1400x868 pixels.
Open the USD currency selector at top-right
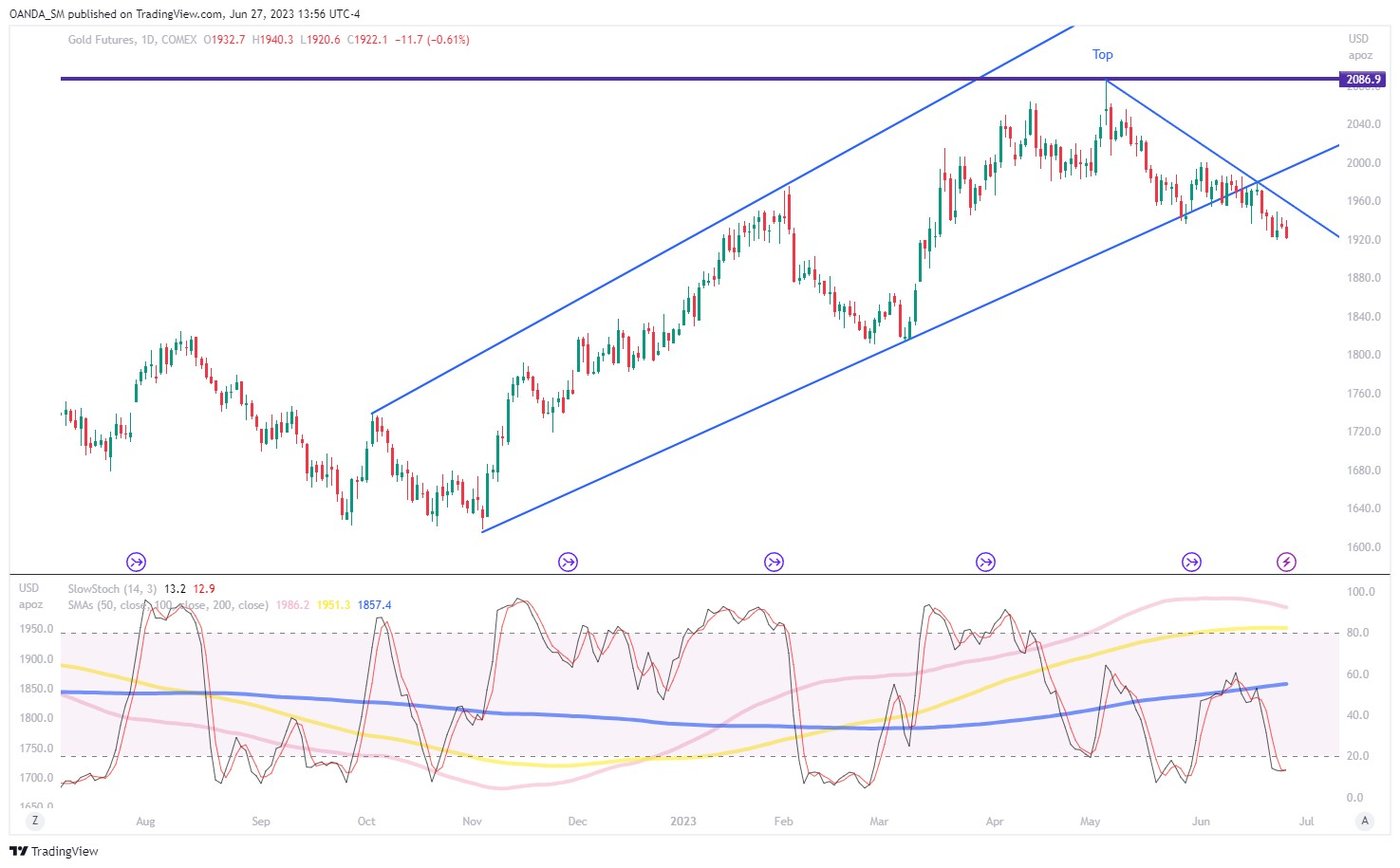coord(1358,39)
